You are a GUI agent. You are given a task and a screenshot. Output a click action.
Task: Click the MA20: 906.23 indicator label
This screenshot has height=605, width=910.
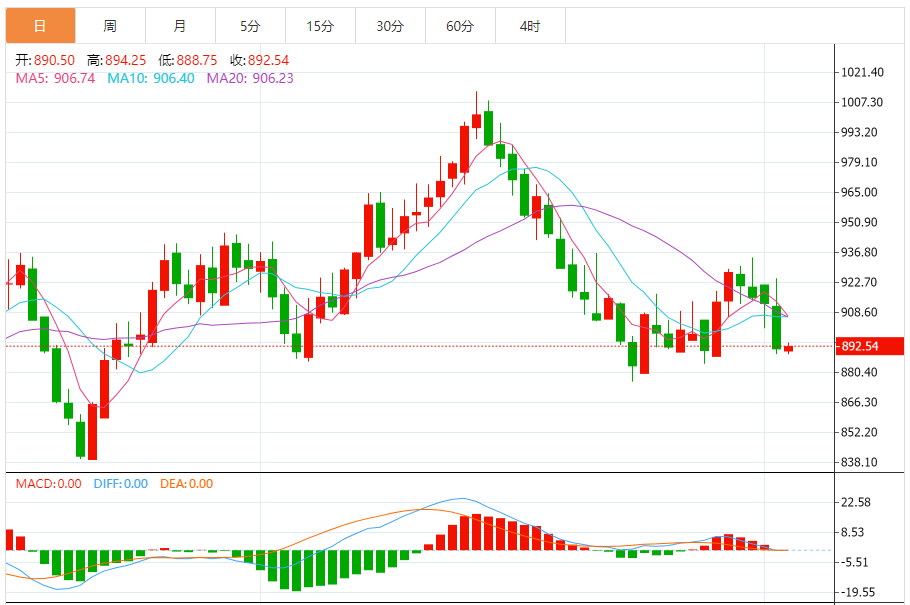[x=250, y=78]
